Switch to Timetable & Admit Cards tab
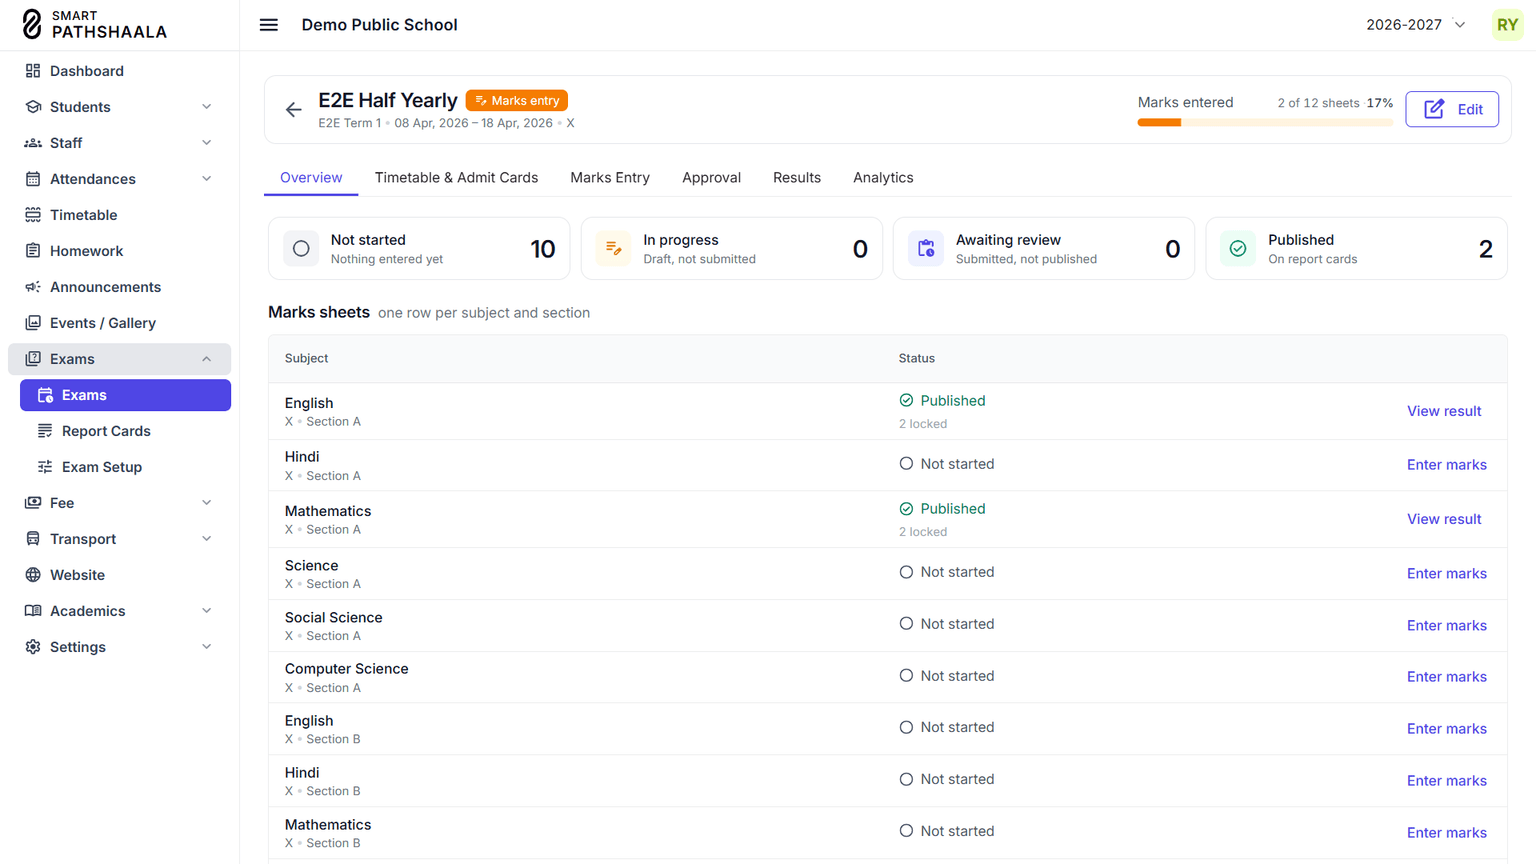 coord(456,178)
